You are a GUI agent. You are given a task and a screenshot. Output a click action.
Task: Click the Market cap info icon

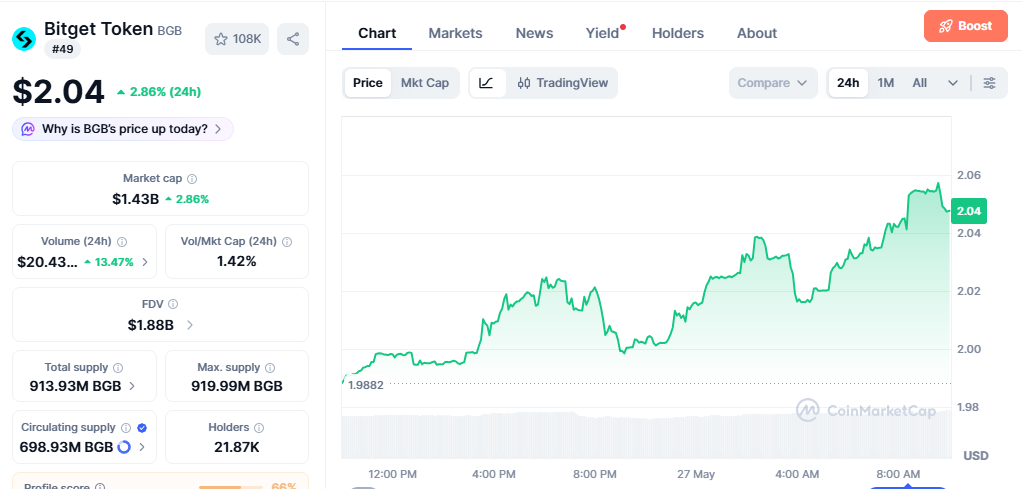[192, 179]
